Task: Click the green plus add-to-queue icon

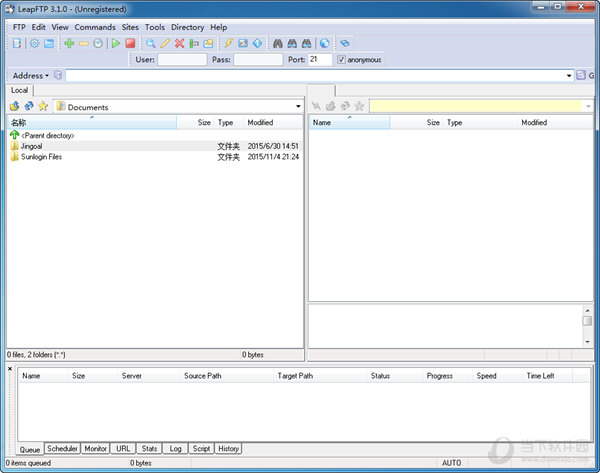Action: coord(69,43)
